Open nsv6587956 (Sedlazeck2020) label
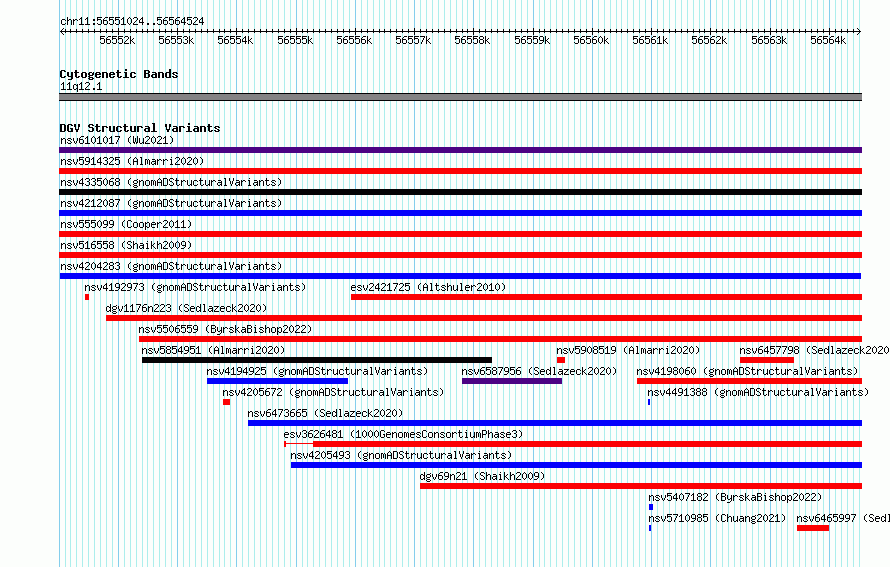The image size is (890, 567). pyautogui.click(x=539, y=371)
